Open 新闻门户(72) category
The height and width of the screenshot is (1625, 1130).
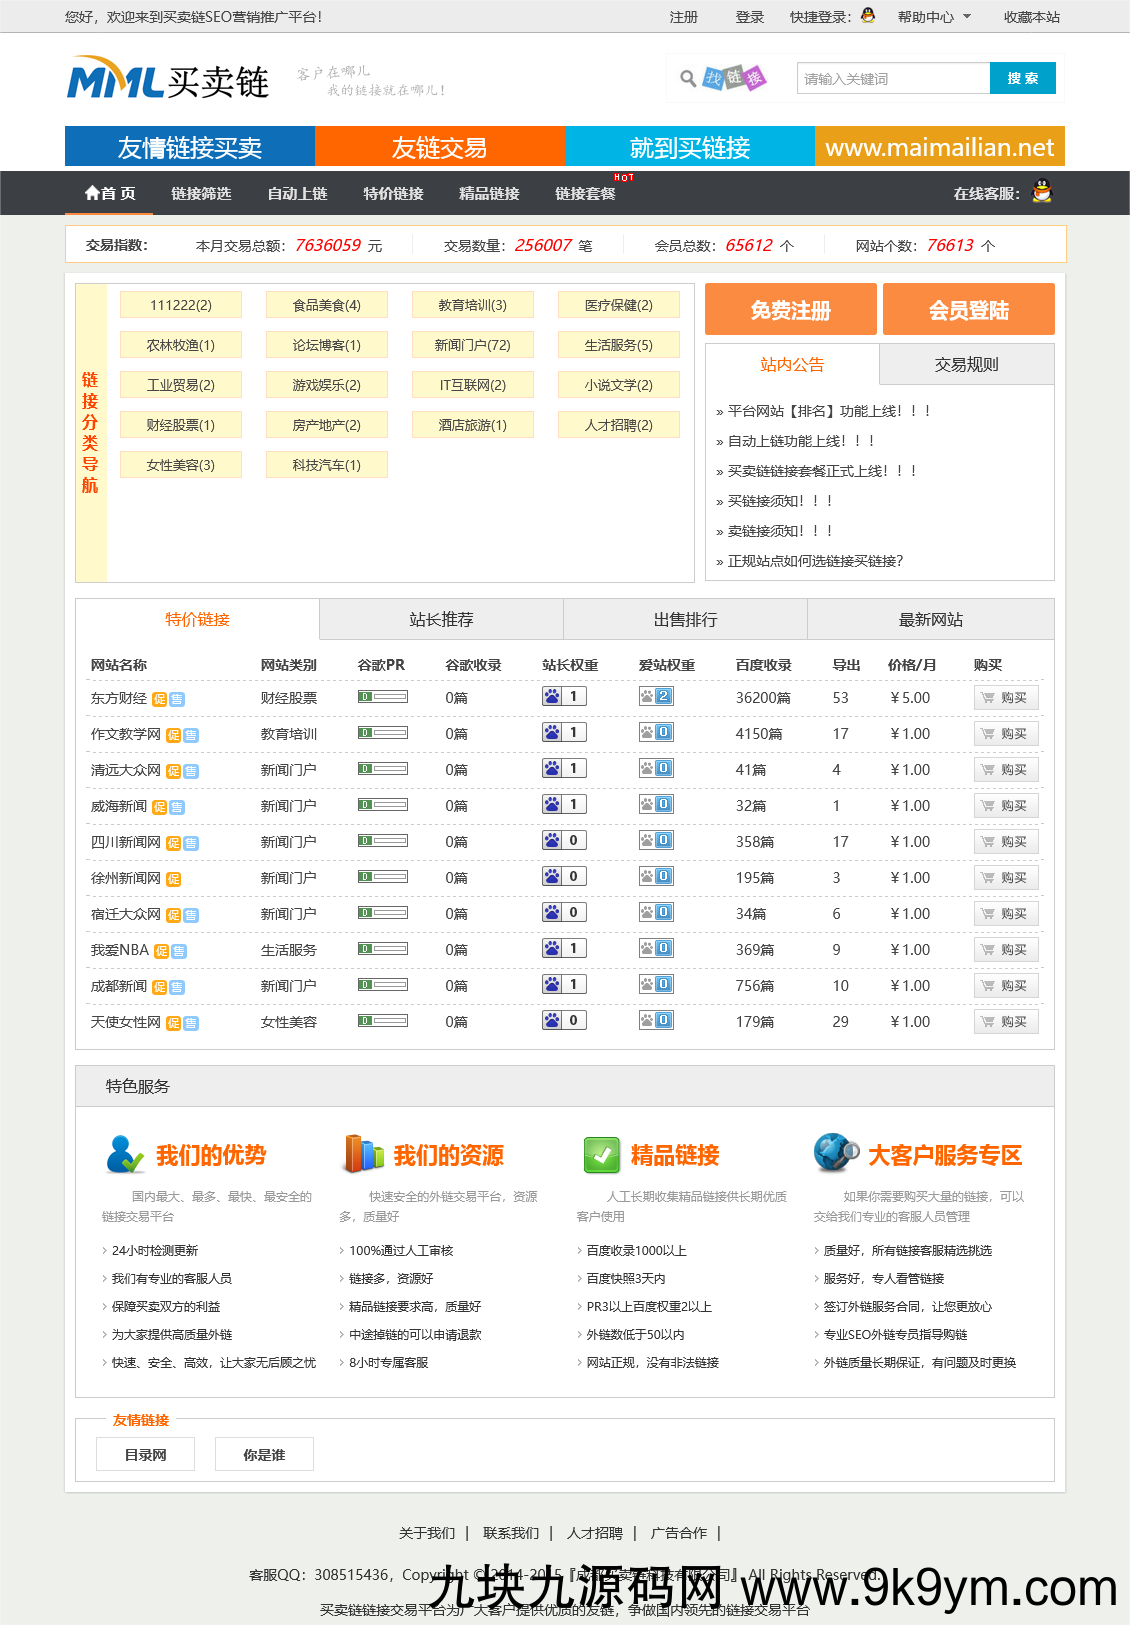[473, 345]
